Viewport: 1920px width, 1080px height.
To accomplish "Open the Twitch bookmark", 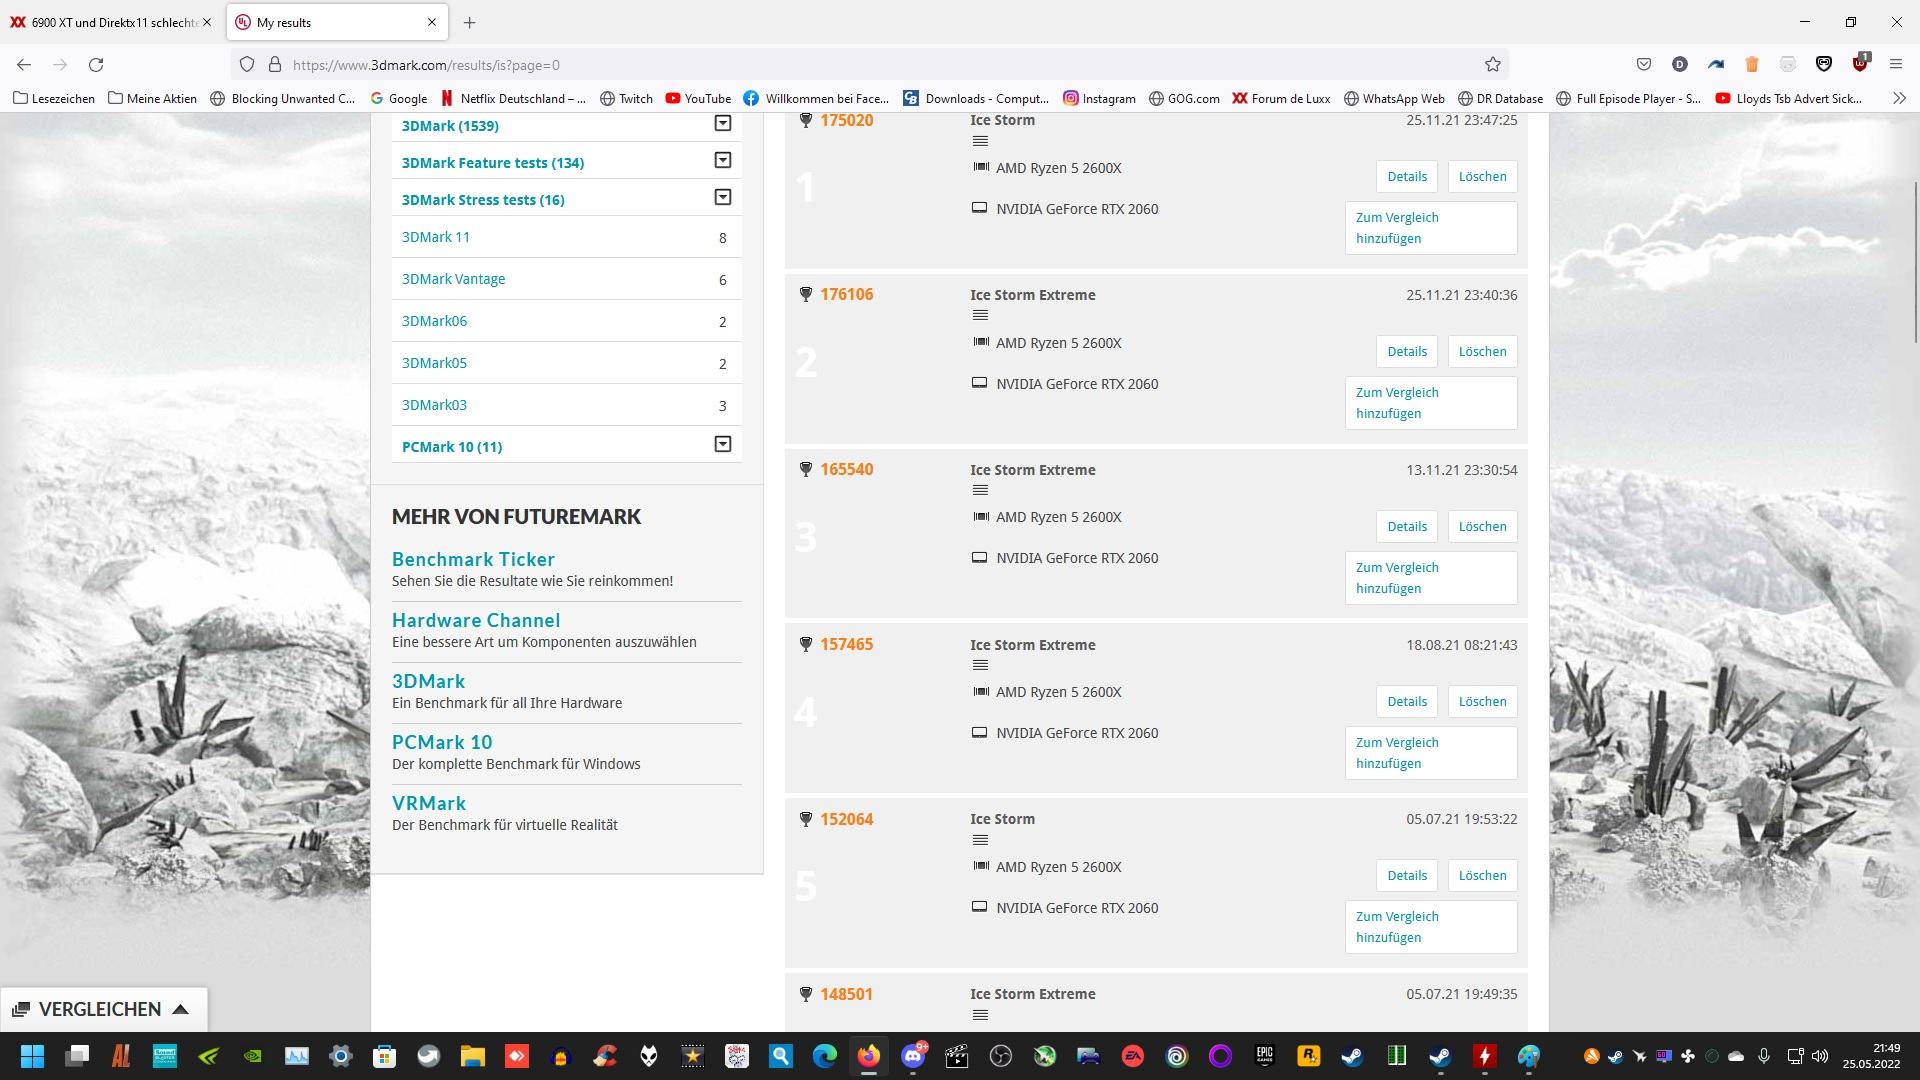I will pyautogui.click(x=626, y=98).
